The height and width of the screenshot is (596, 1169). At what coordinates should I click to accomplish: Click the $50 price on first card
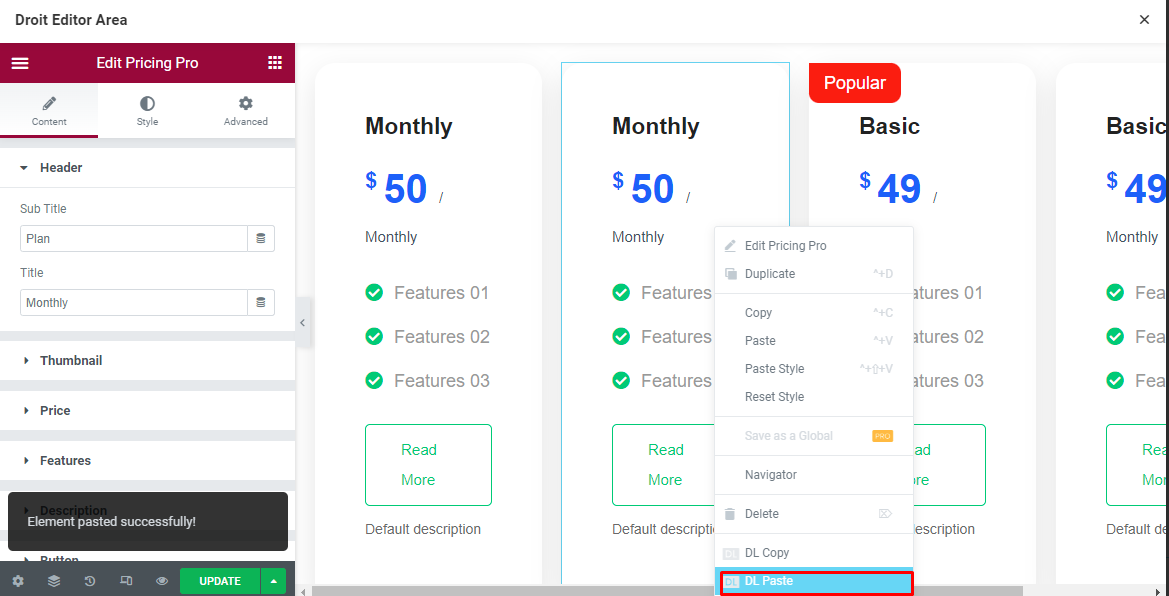click(x=396, y=188)
